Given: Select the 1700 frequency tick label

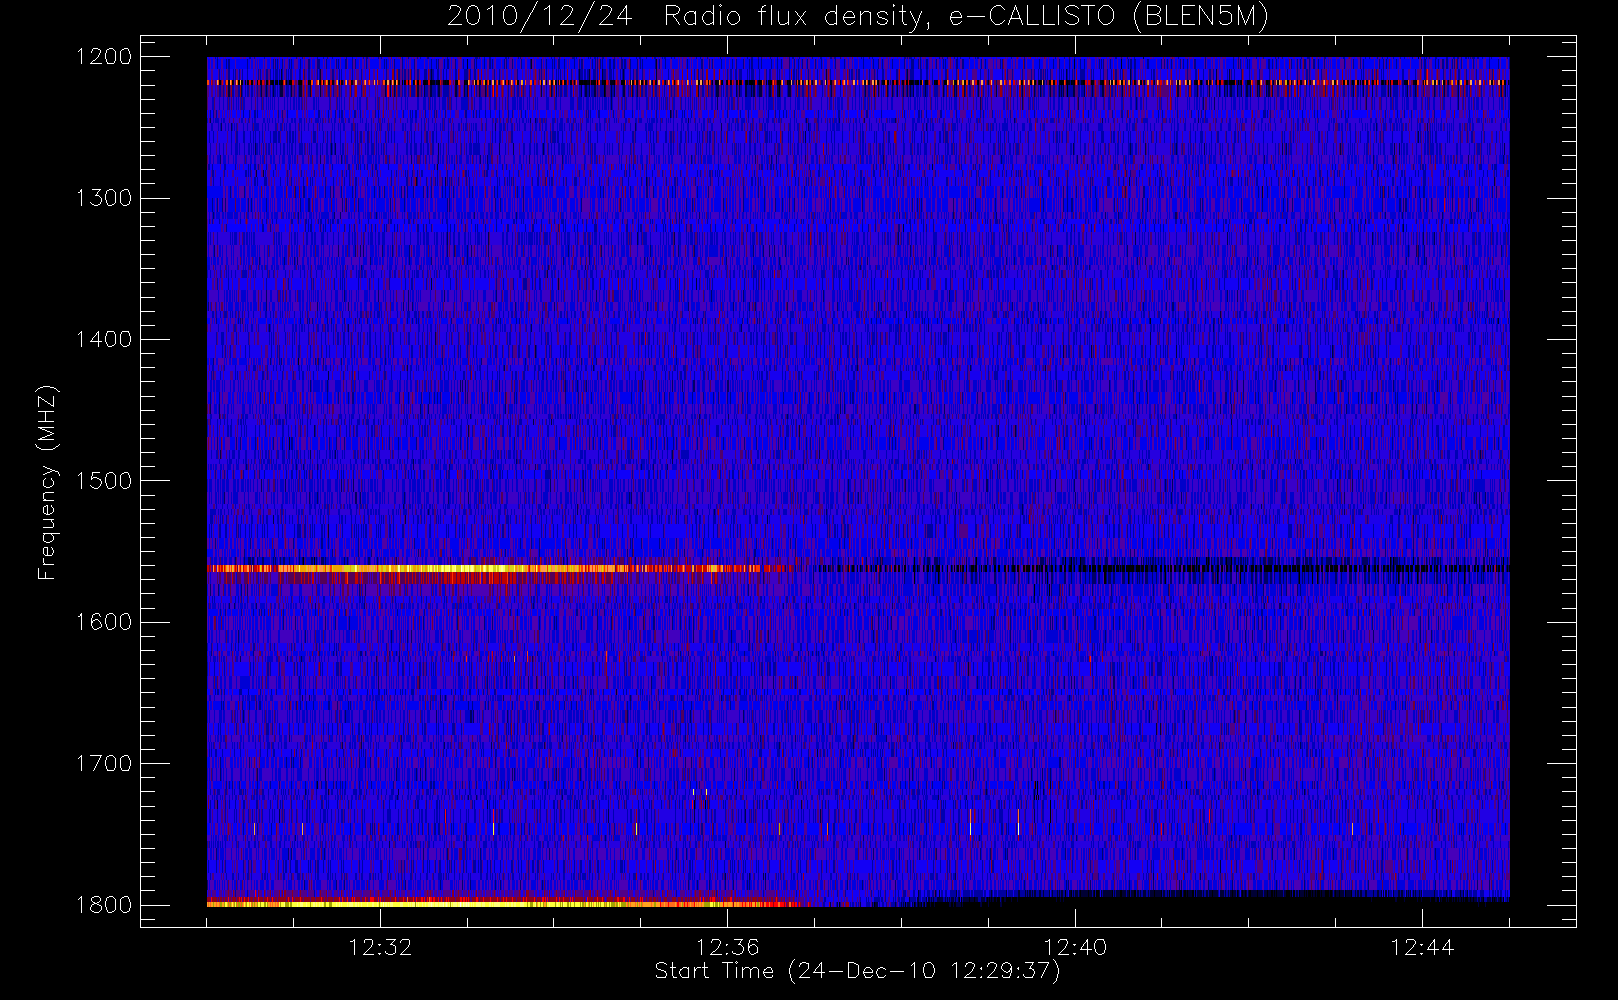Looking at the screenshot, I should pyautogui.click(x=104, y=764).
